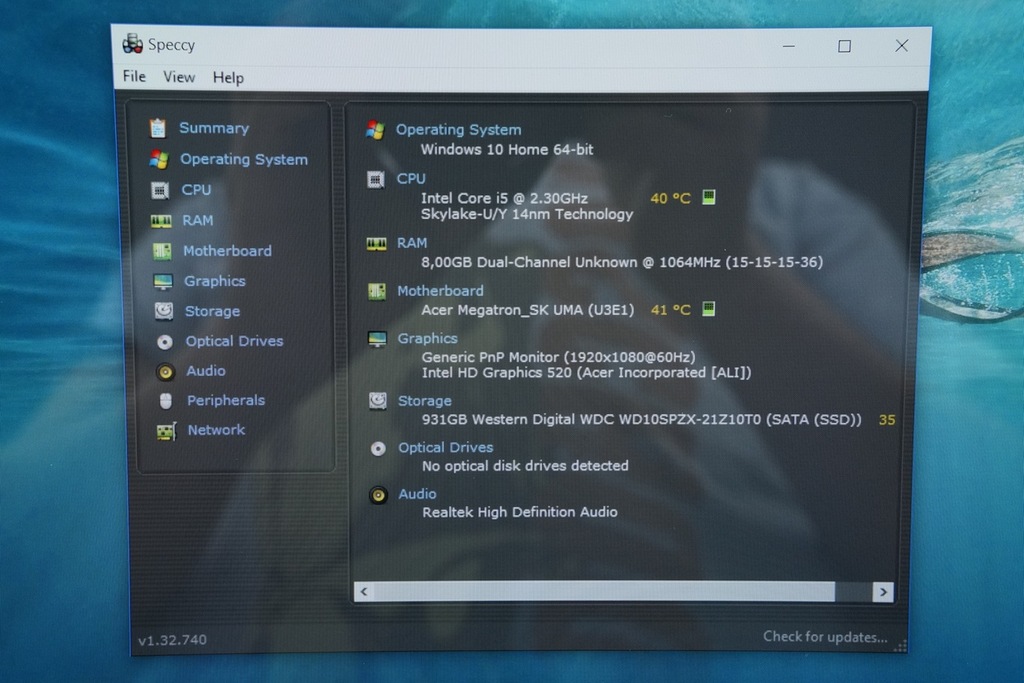Click the Acer Megatron_SK UMA (U3E1) text
The height and width of the screenshot is (683, 1024).
pyautogui.click(x=528, y=310)
